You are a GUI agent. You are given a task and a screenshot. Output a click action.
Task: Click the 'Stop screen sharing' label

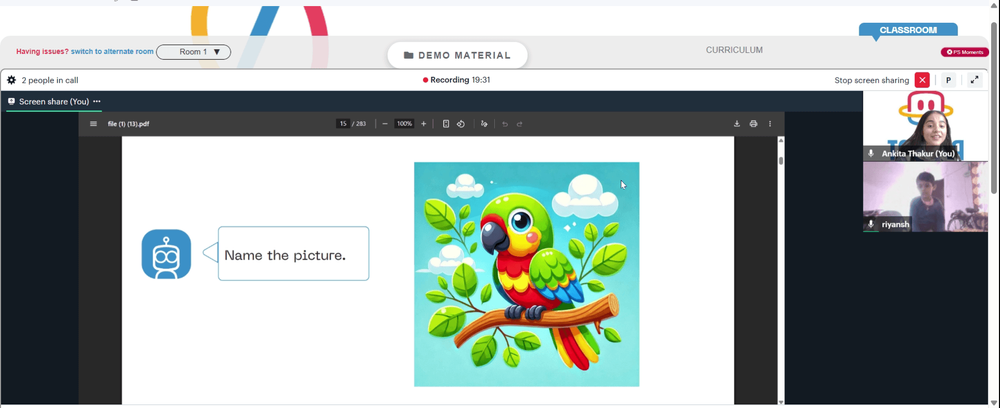tap(871, 80)
